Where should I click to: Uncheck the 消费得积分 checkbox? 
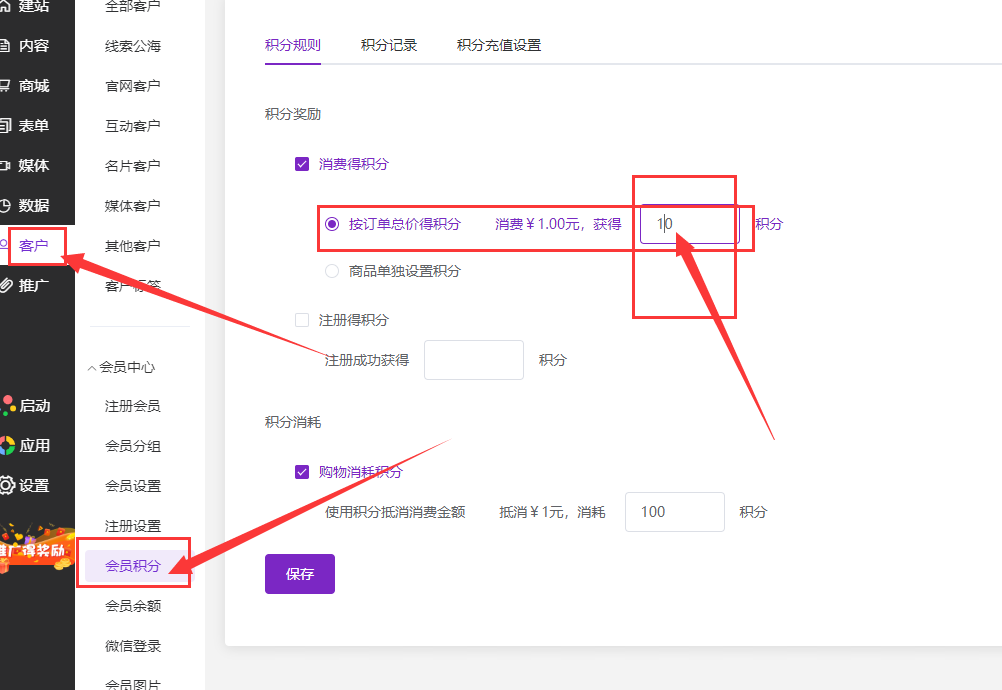click(x=302, y=164)
